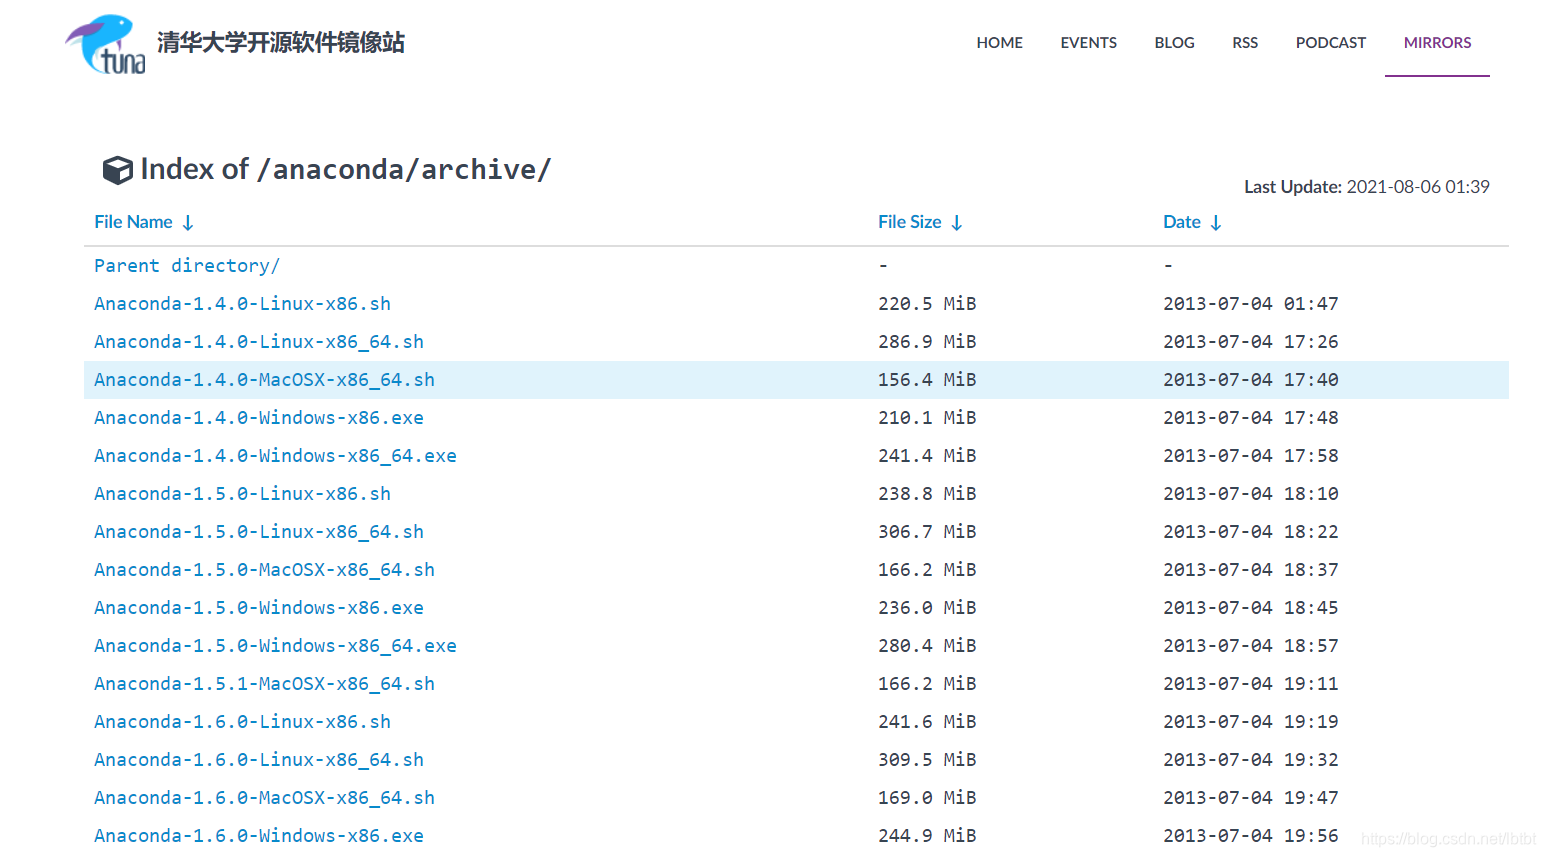The width and height of the screenshot is (1546, 857).
Task: Download Anaconda-1.4.0-MacOSX-x86_64.sh
Action: [264, 380]
